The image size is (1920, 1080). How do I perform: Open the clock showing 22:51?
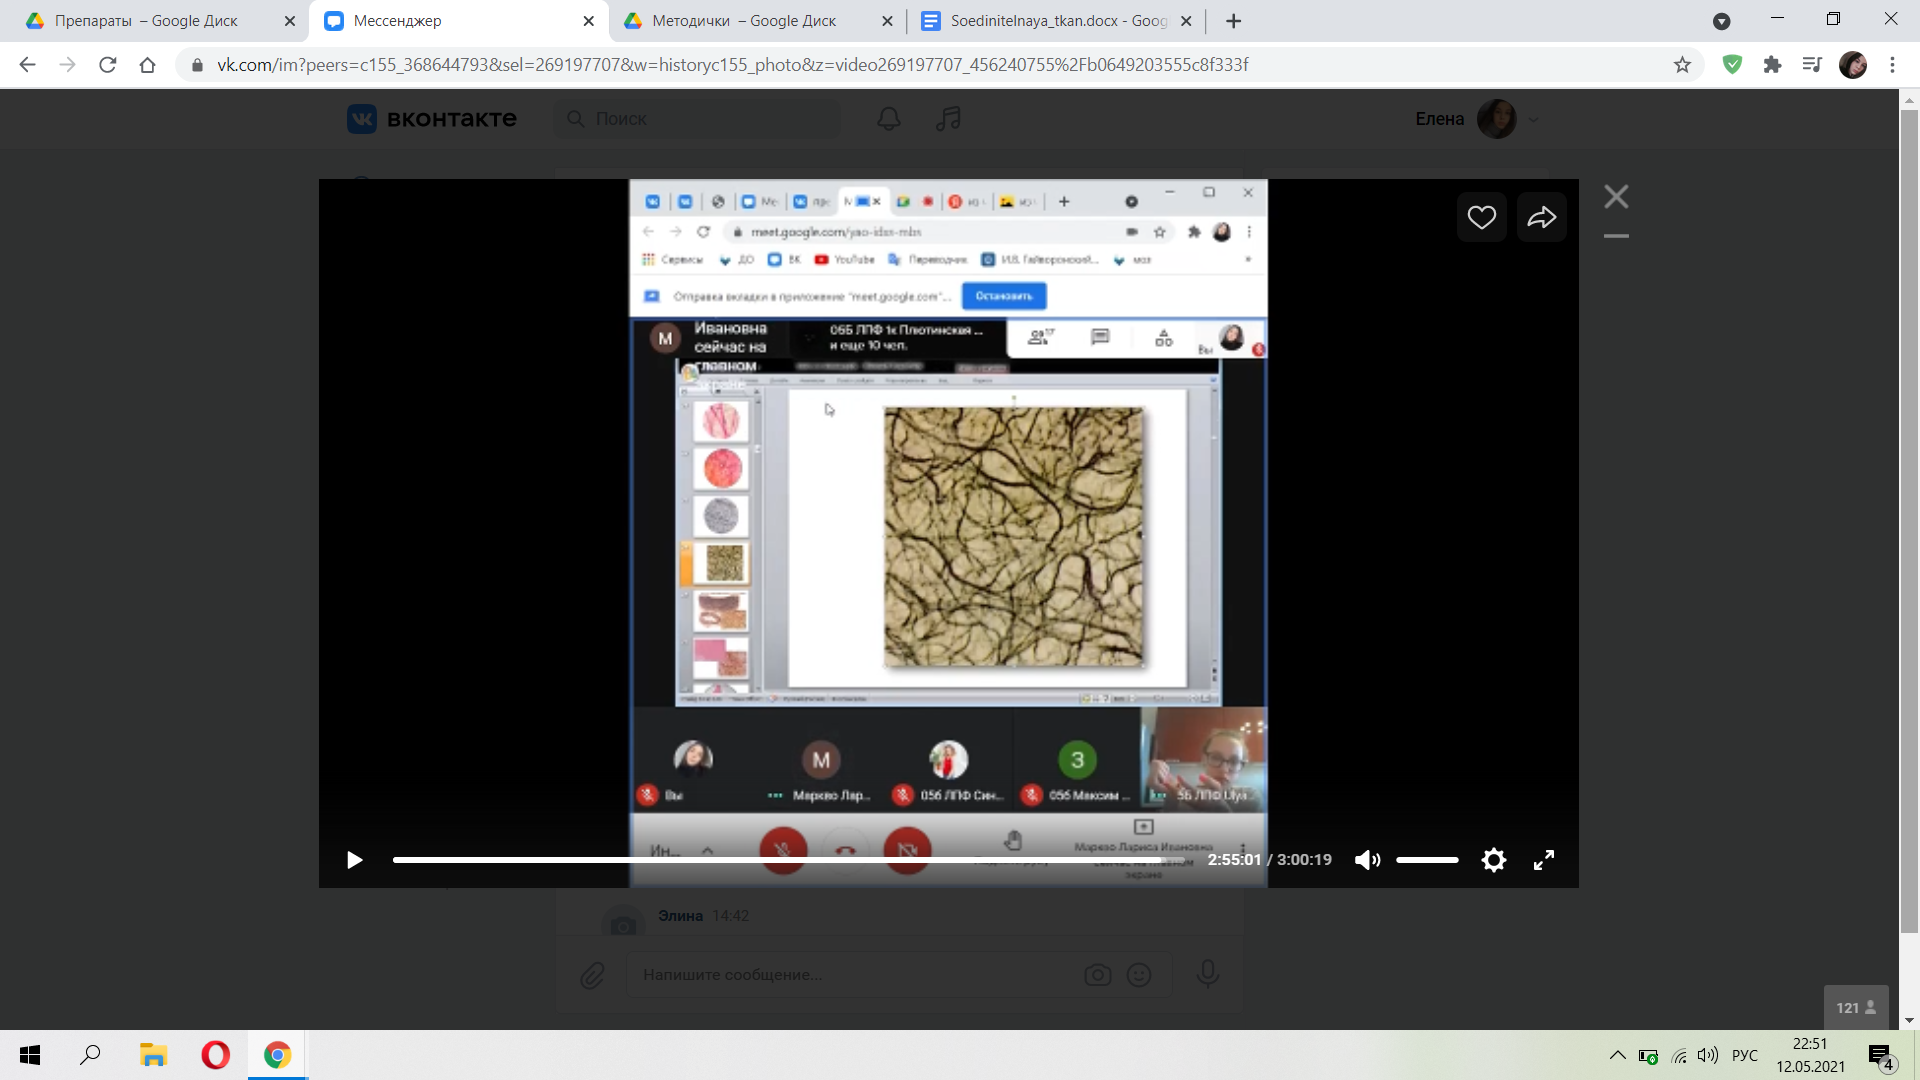1810,1055
